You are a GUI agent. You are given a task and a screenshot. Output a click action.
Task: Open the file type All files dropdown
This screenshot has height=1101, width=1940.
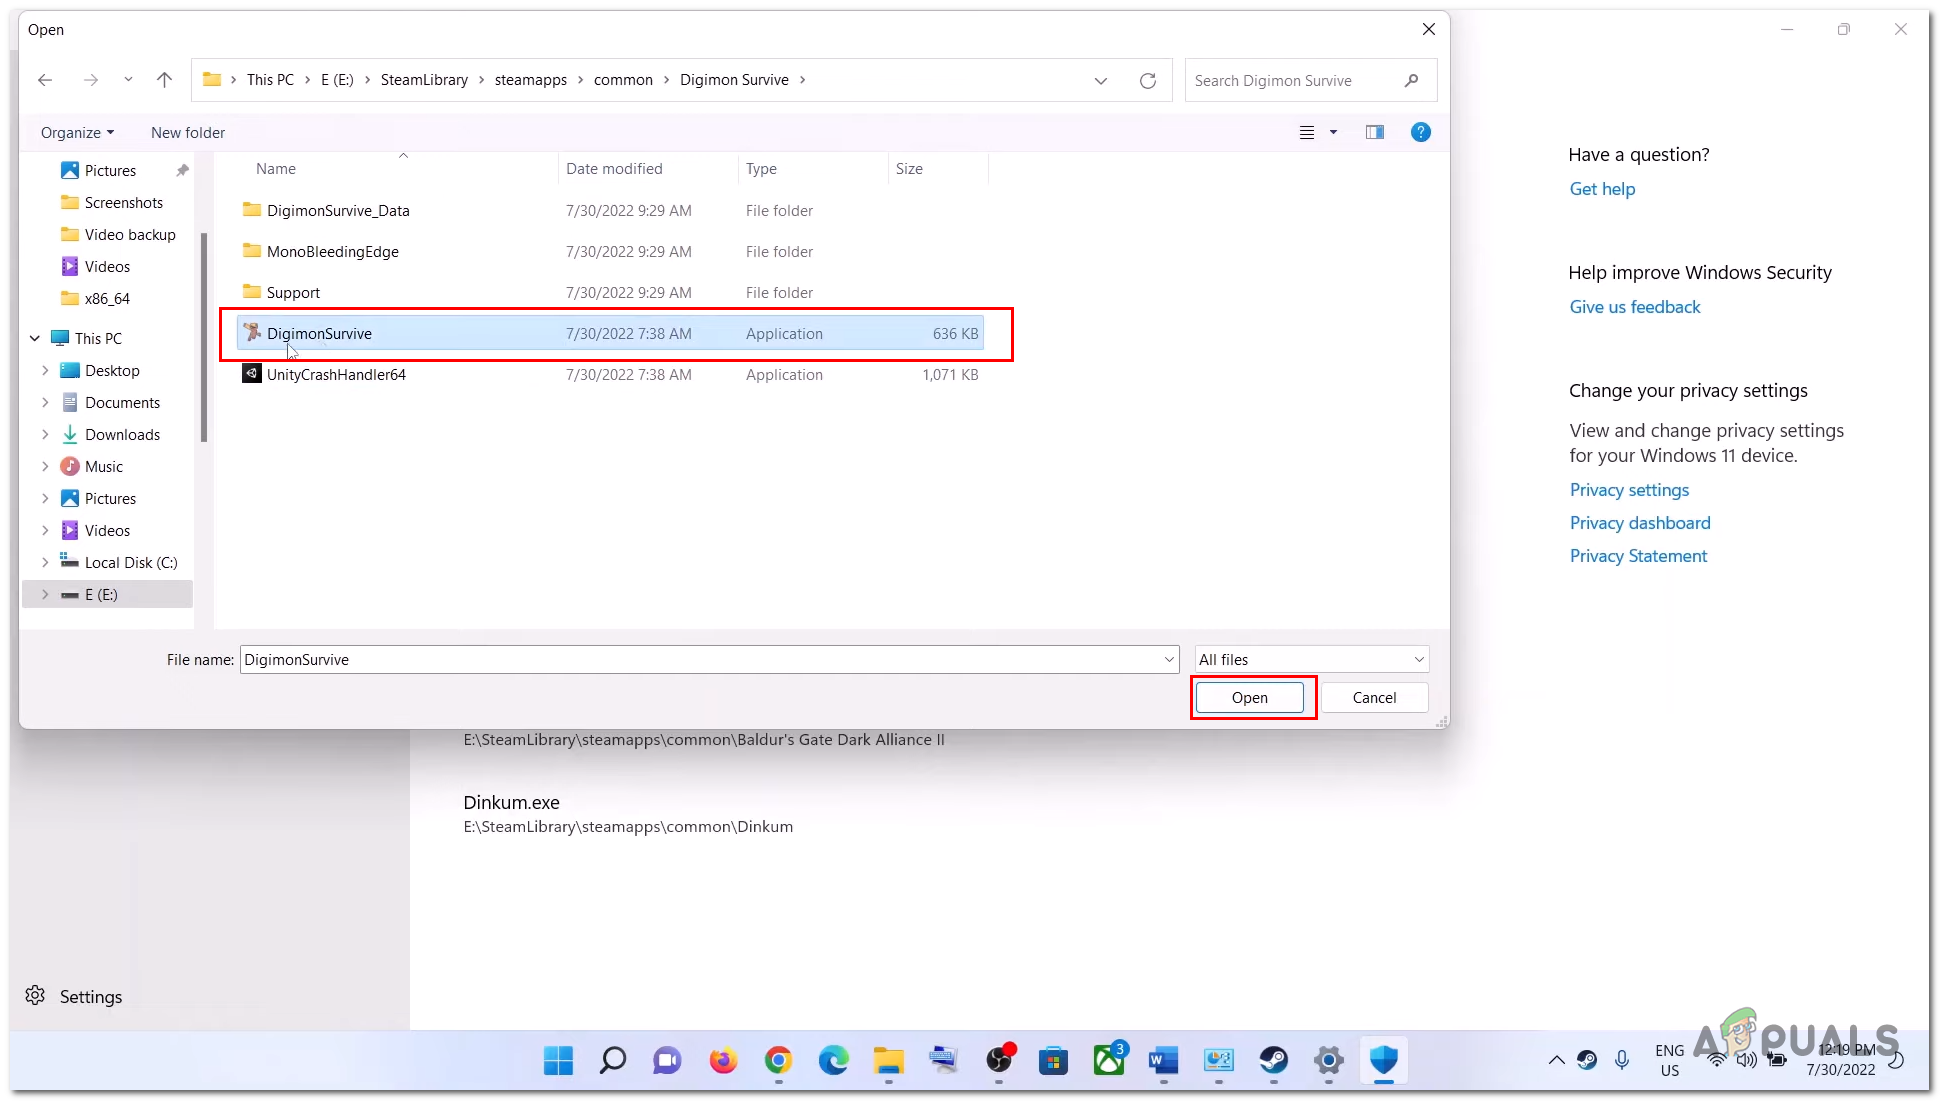[x=1312, y=660]
